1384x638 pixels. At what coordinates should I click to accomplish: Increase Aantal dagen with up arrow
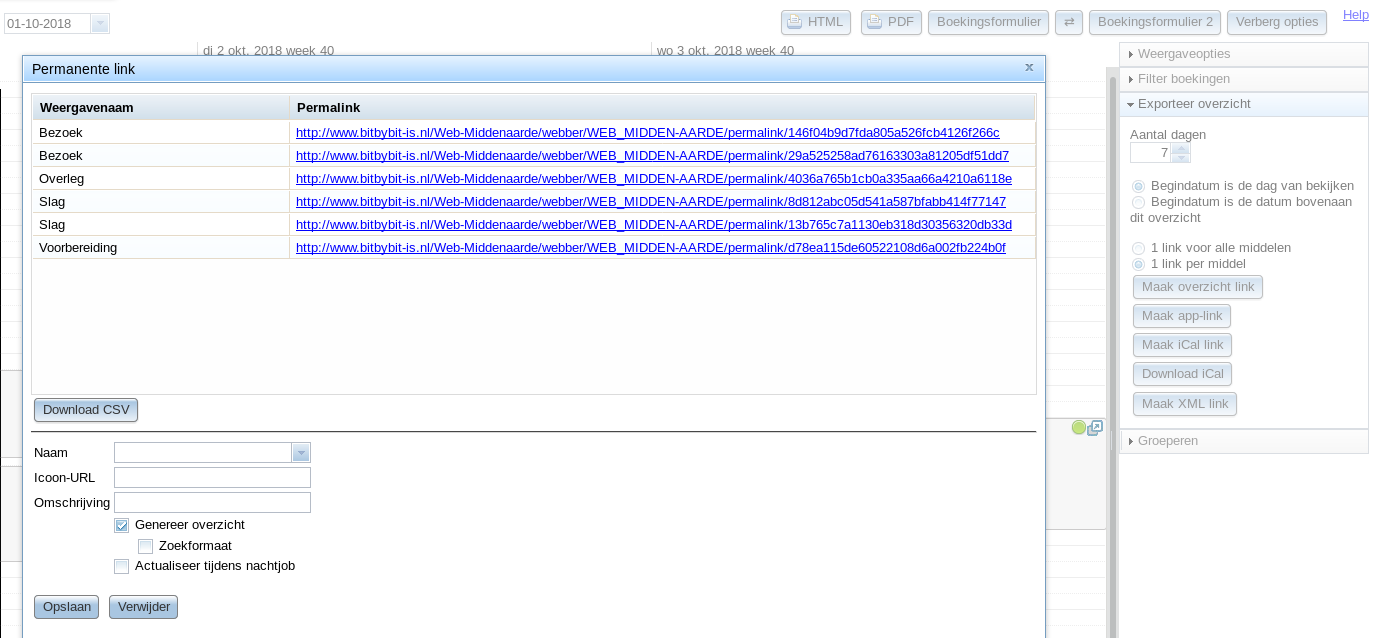1181,148
